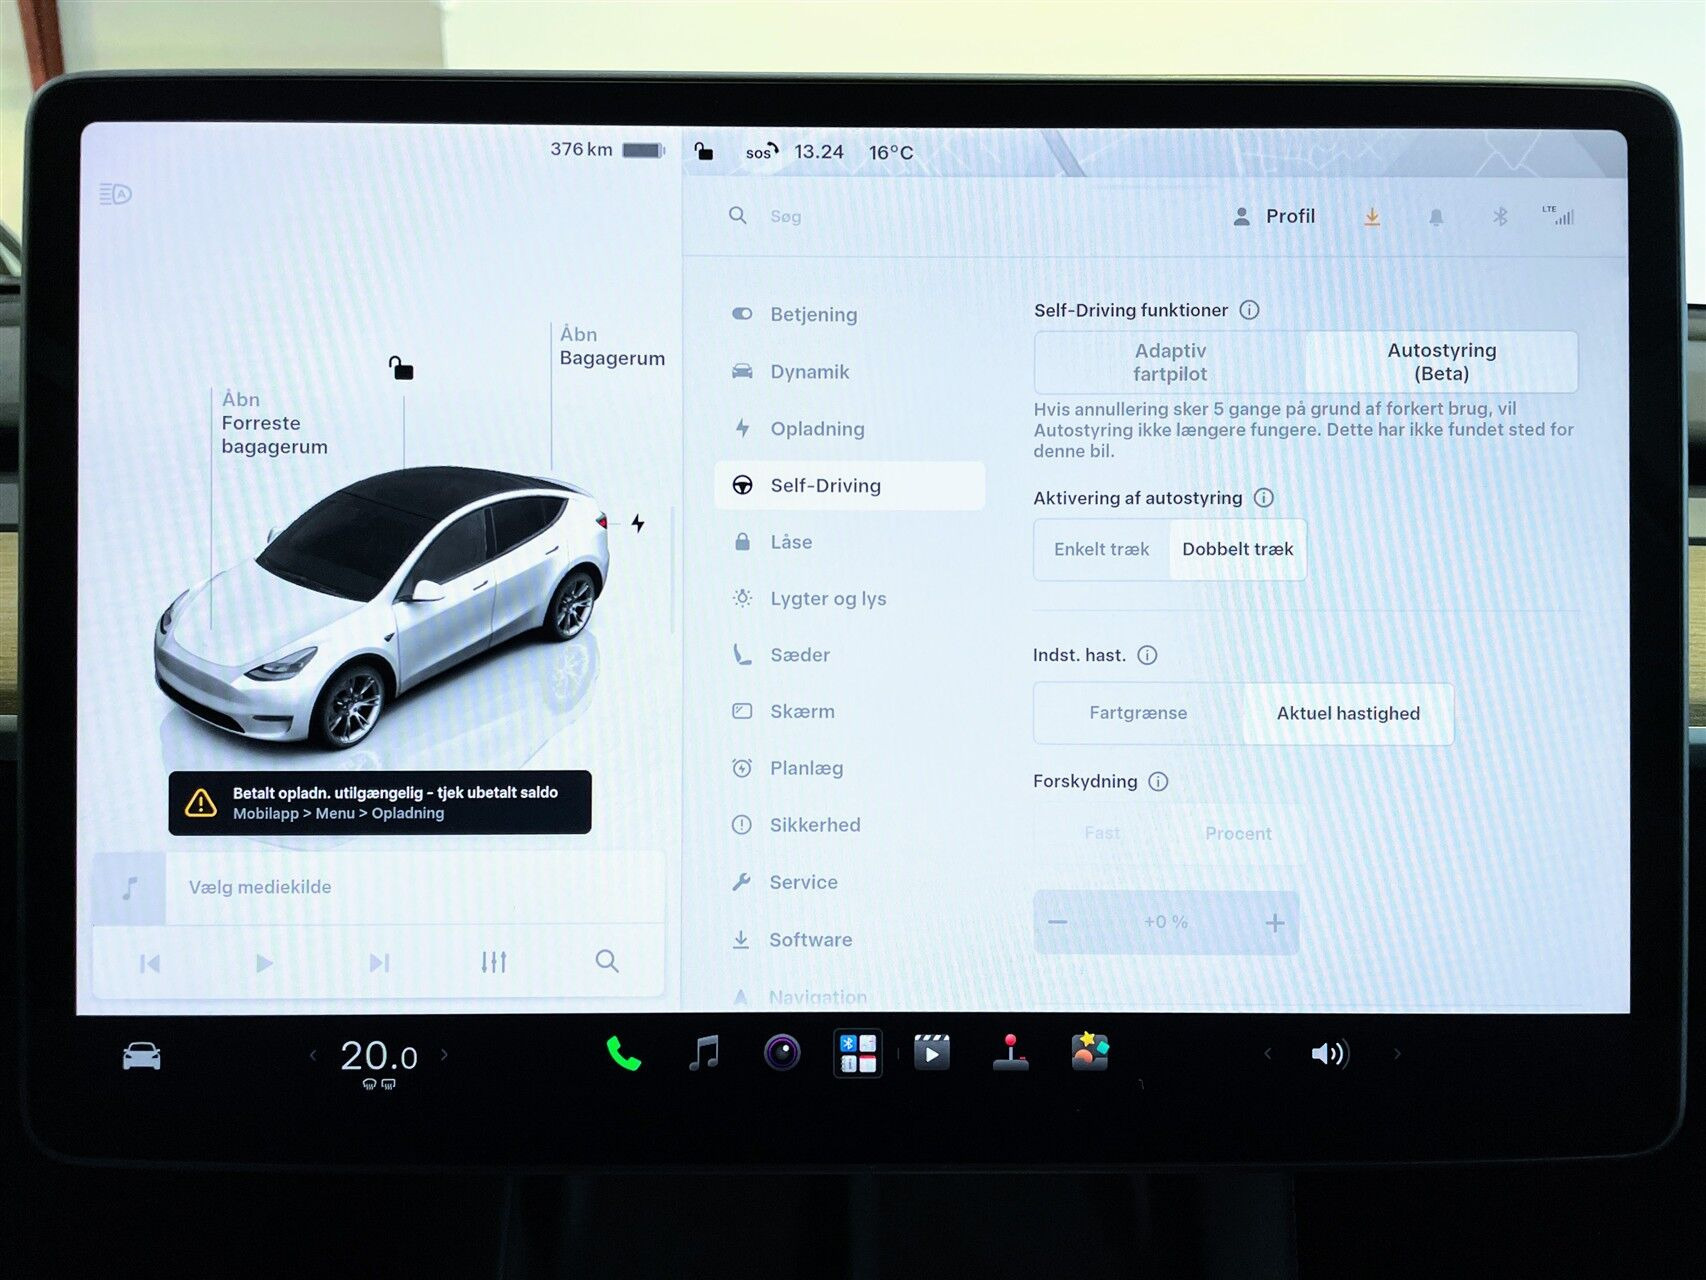The height and width of the screenshot is (1280, 1706).
Task: Tap Åbn Bagagerum to open trunk
Action: tap(612, 346)
